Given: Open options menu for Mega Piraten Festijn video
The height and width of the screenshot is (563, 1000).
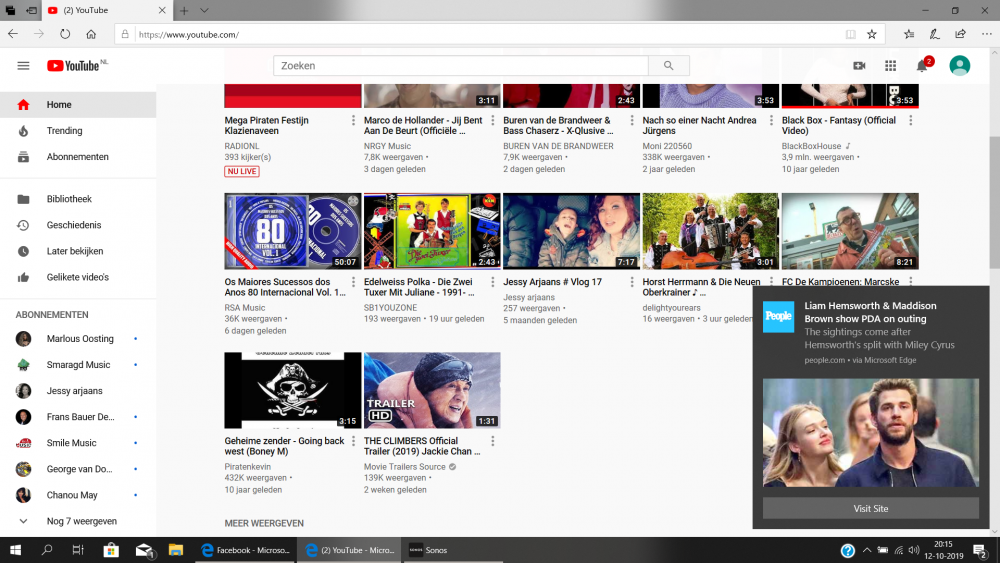Looking at the screenshot, I should point(353,121).
